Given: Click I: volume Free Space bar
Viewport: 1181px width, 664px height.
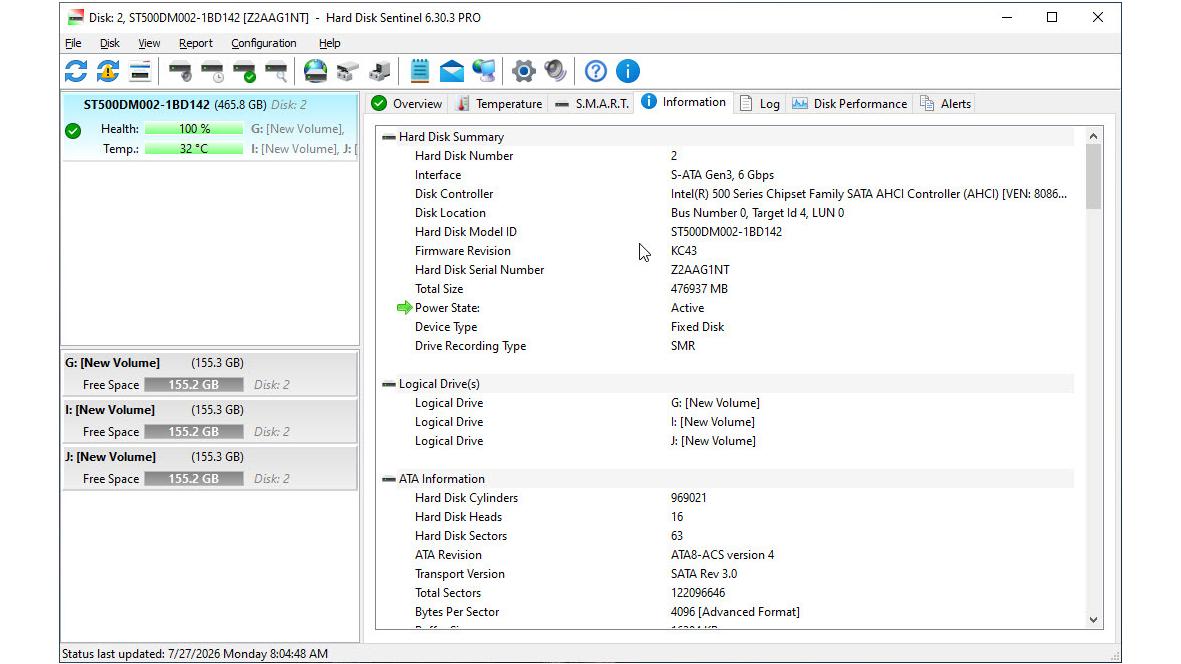Looking at the screenshot, I should click(194, 431).
